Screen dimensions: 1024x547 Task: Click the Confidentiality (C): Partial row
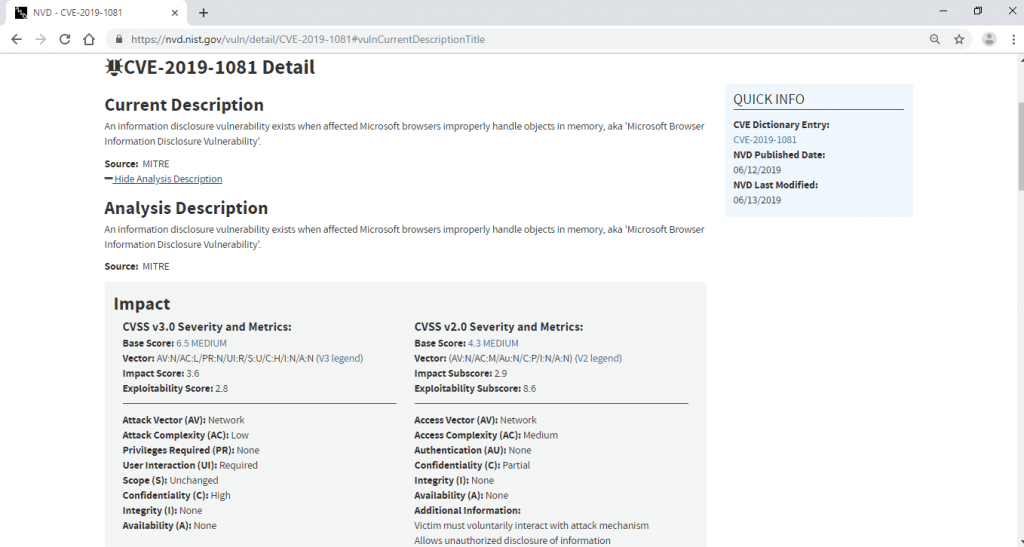click(x=472, y=465)
